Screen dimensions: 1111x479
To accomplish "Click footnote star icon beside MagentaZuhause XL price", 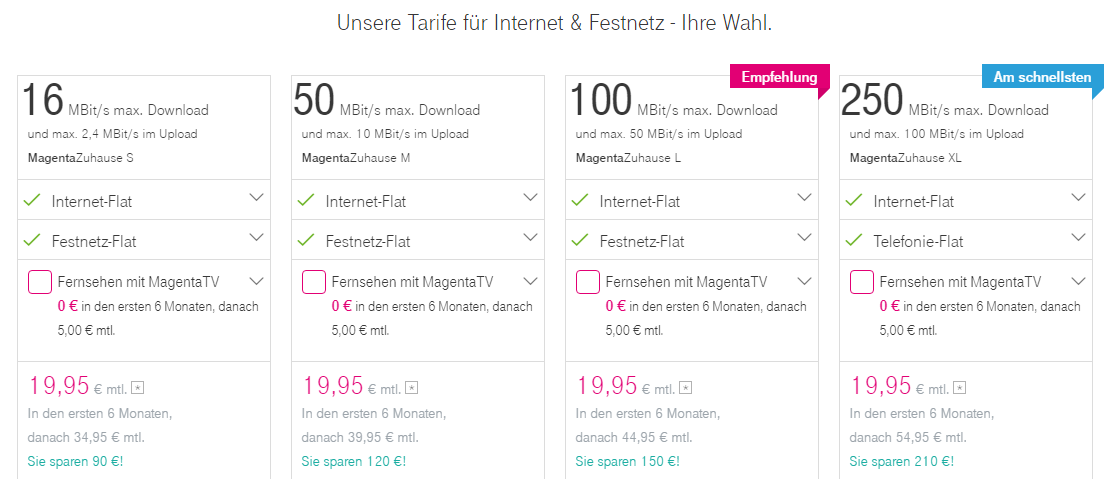I will pyautogui.click(x=960, y=388).
